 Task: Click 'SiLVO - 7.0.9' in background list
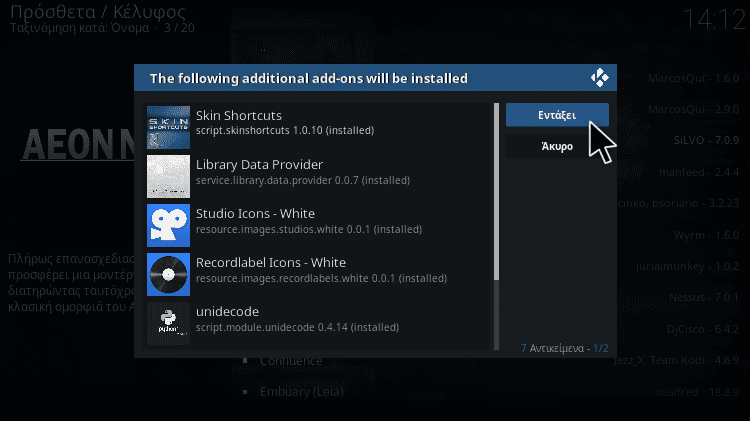coord(706,140)
